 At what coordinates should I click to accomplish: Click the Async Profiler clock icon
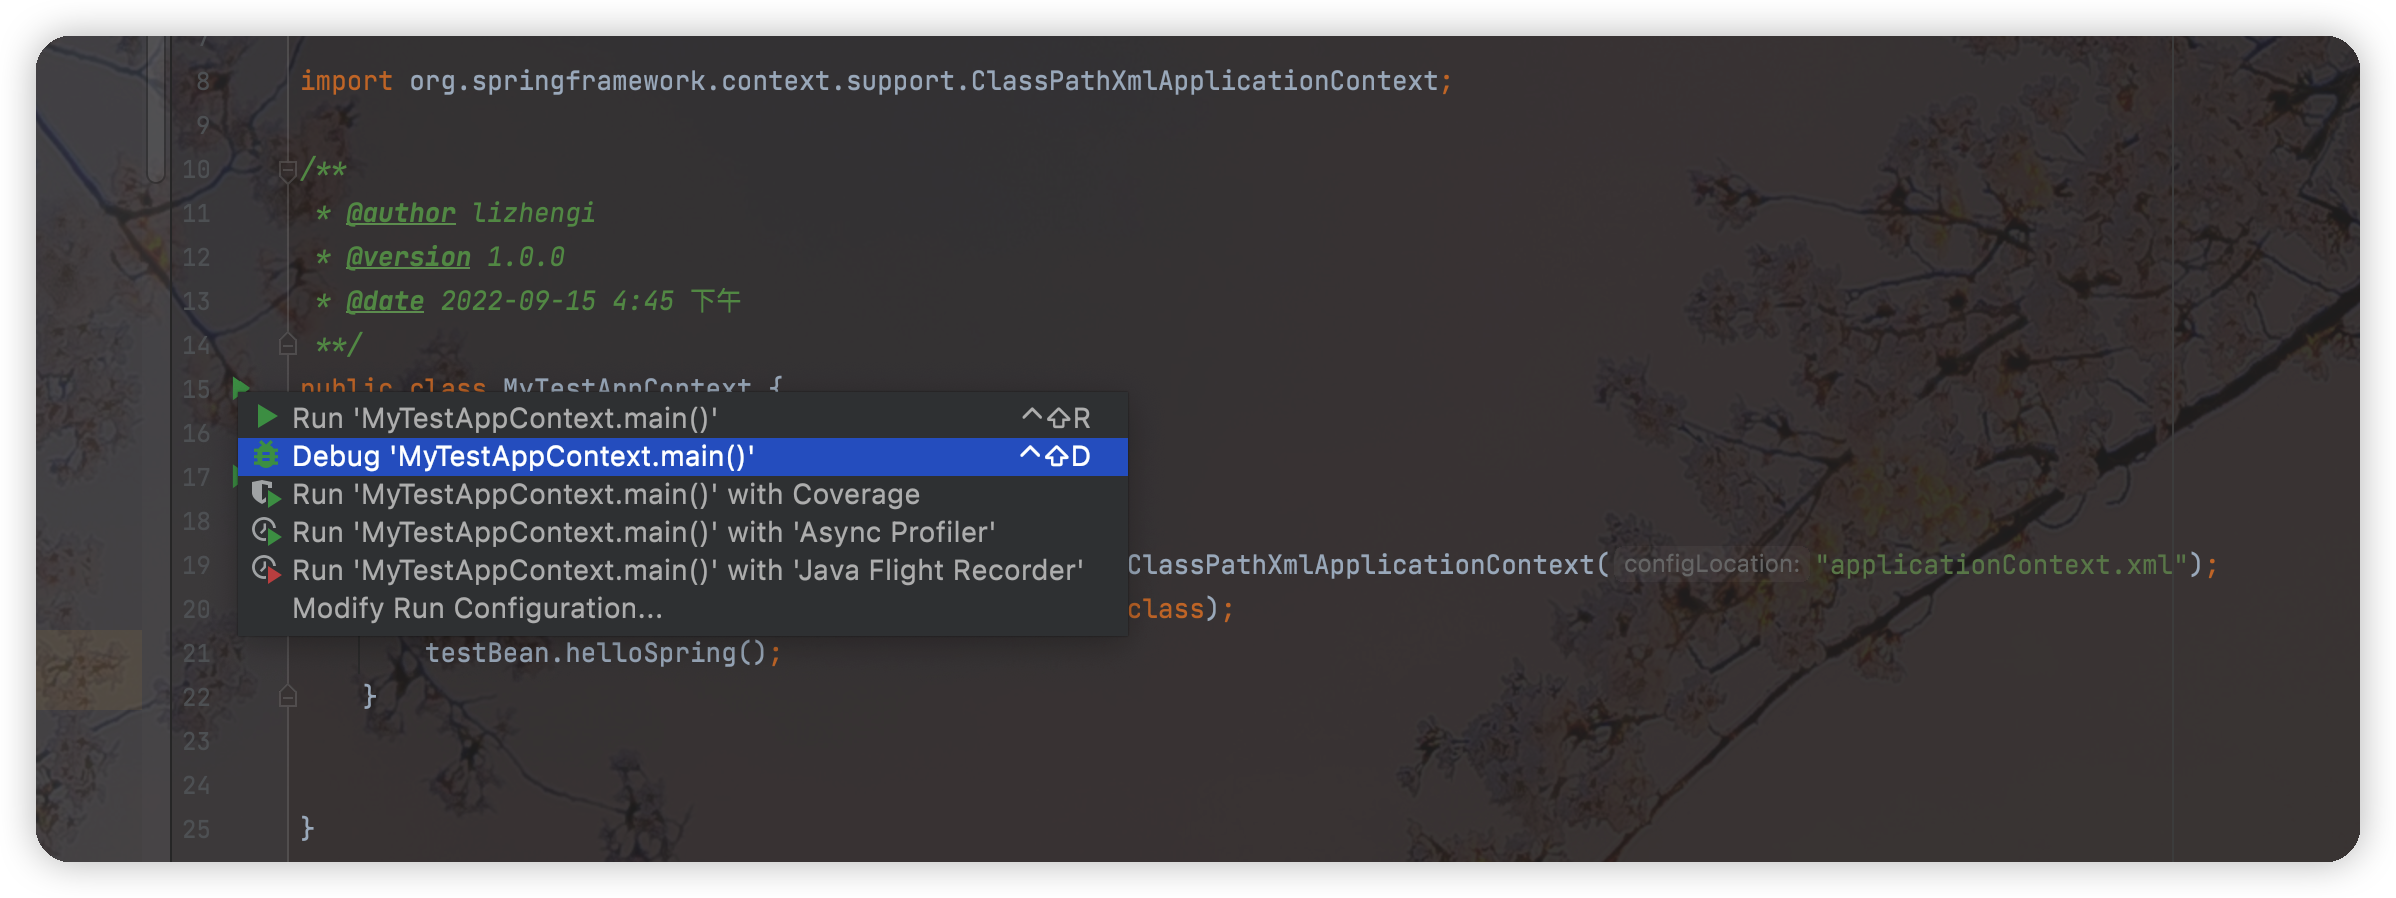(x=266, y=532)
